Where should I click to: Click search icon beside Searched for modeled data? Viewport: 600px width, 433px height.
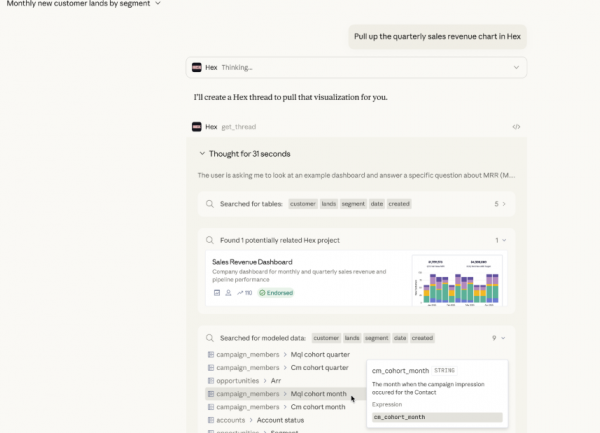(x=209, y=338)
